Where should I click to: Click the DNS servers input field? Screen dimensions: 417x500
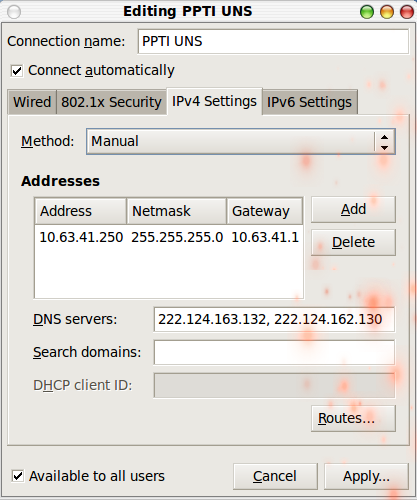point(274,319)
